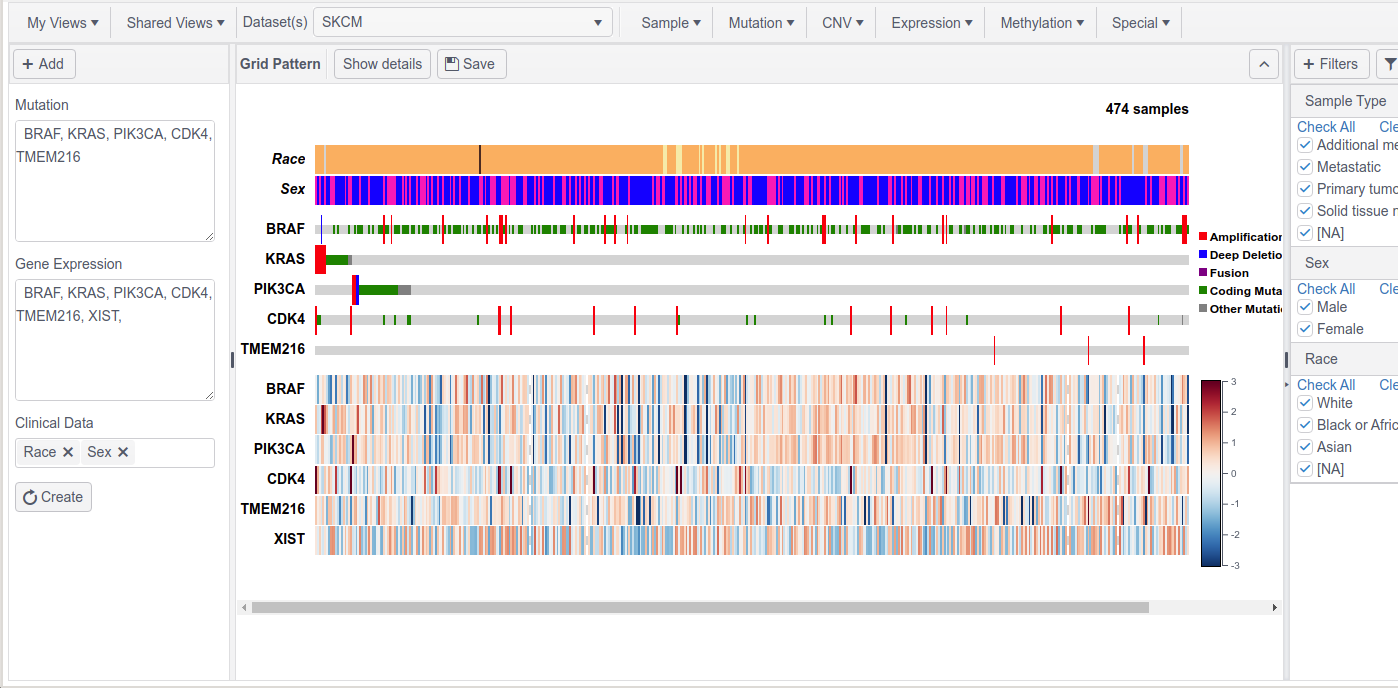Screen dimensions: 1398x688
Task: Click the Show details button
Action: tap(382, 64)
